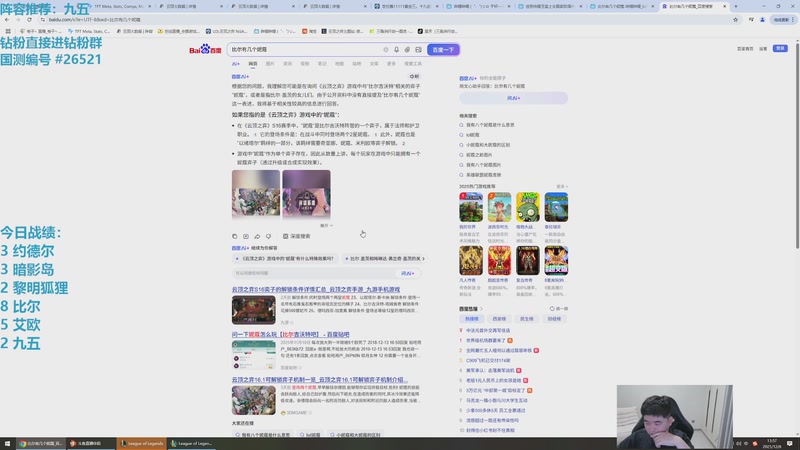Open the C909飞机 hot search item
This screenshot has width=800, height=450.
488,361
